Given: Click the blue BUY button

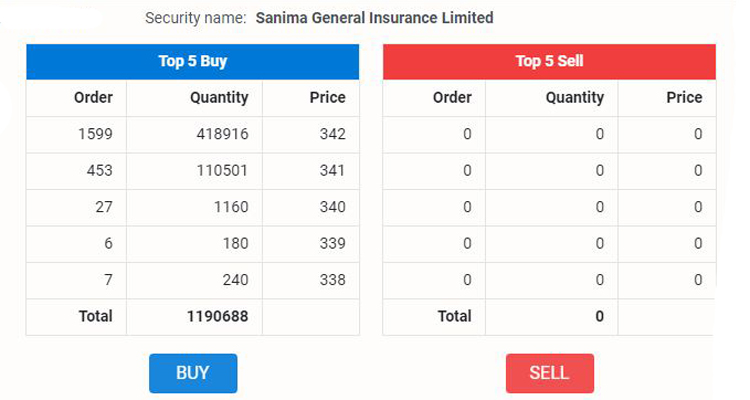Looking at the screenshot, I should pos(192,373).
